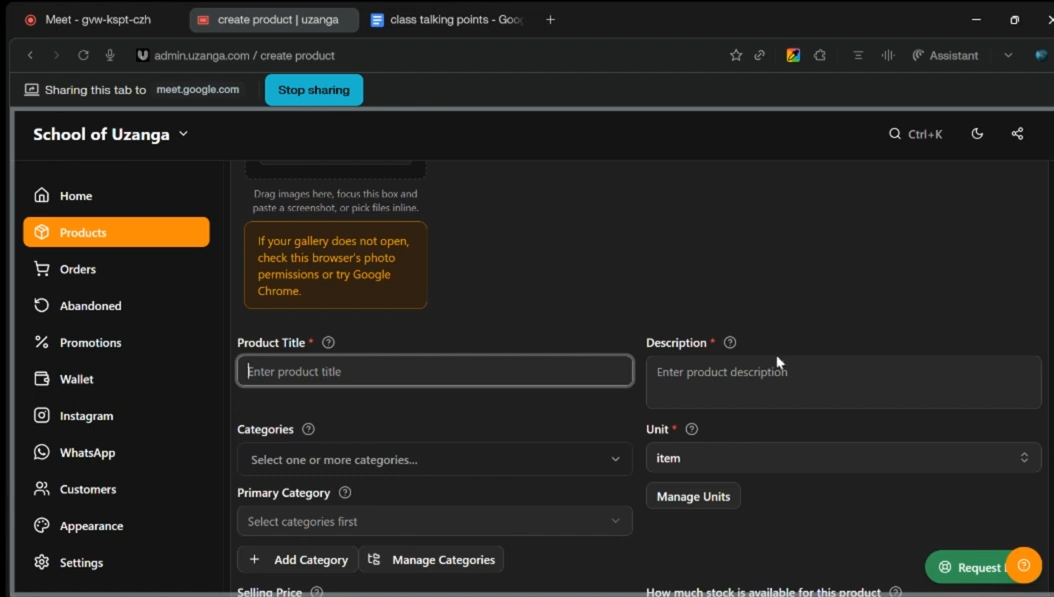Open Wallet in the sidebar
Screen dimensions: 1054x597
coord(116,379)
